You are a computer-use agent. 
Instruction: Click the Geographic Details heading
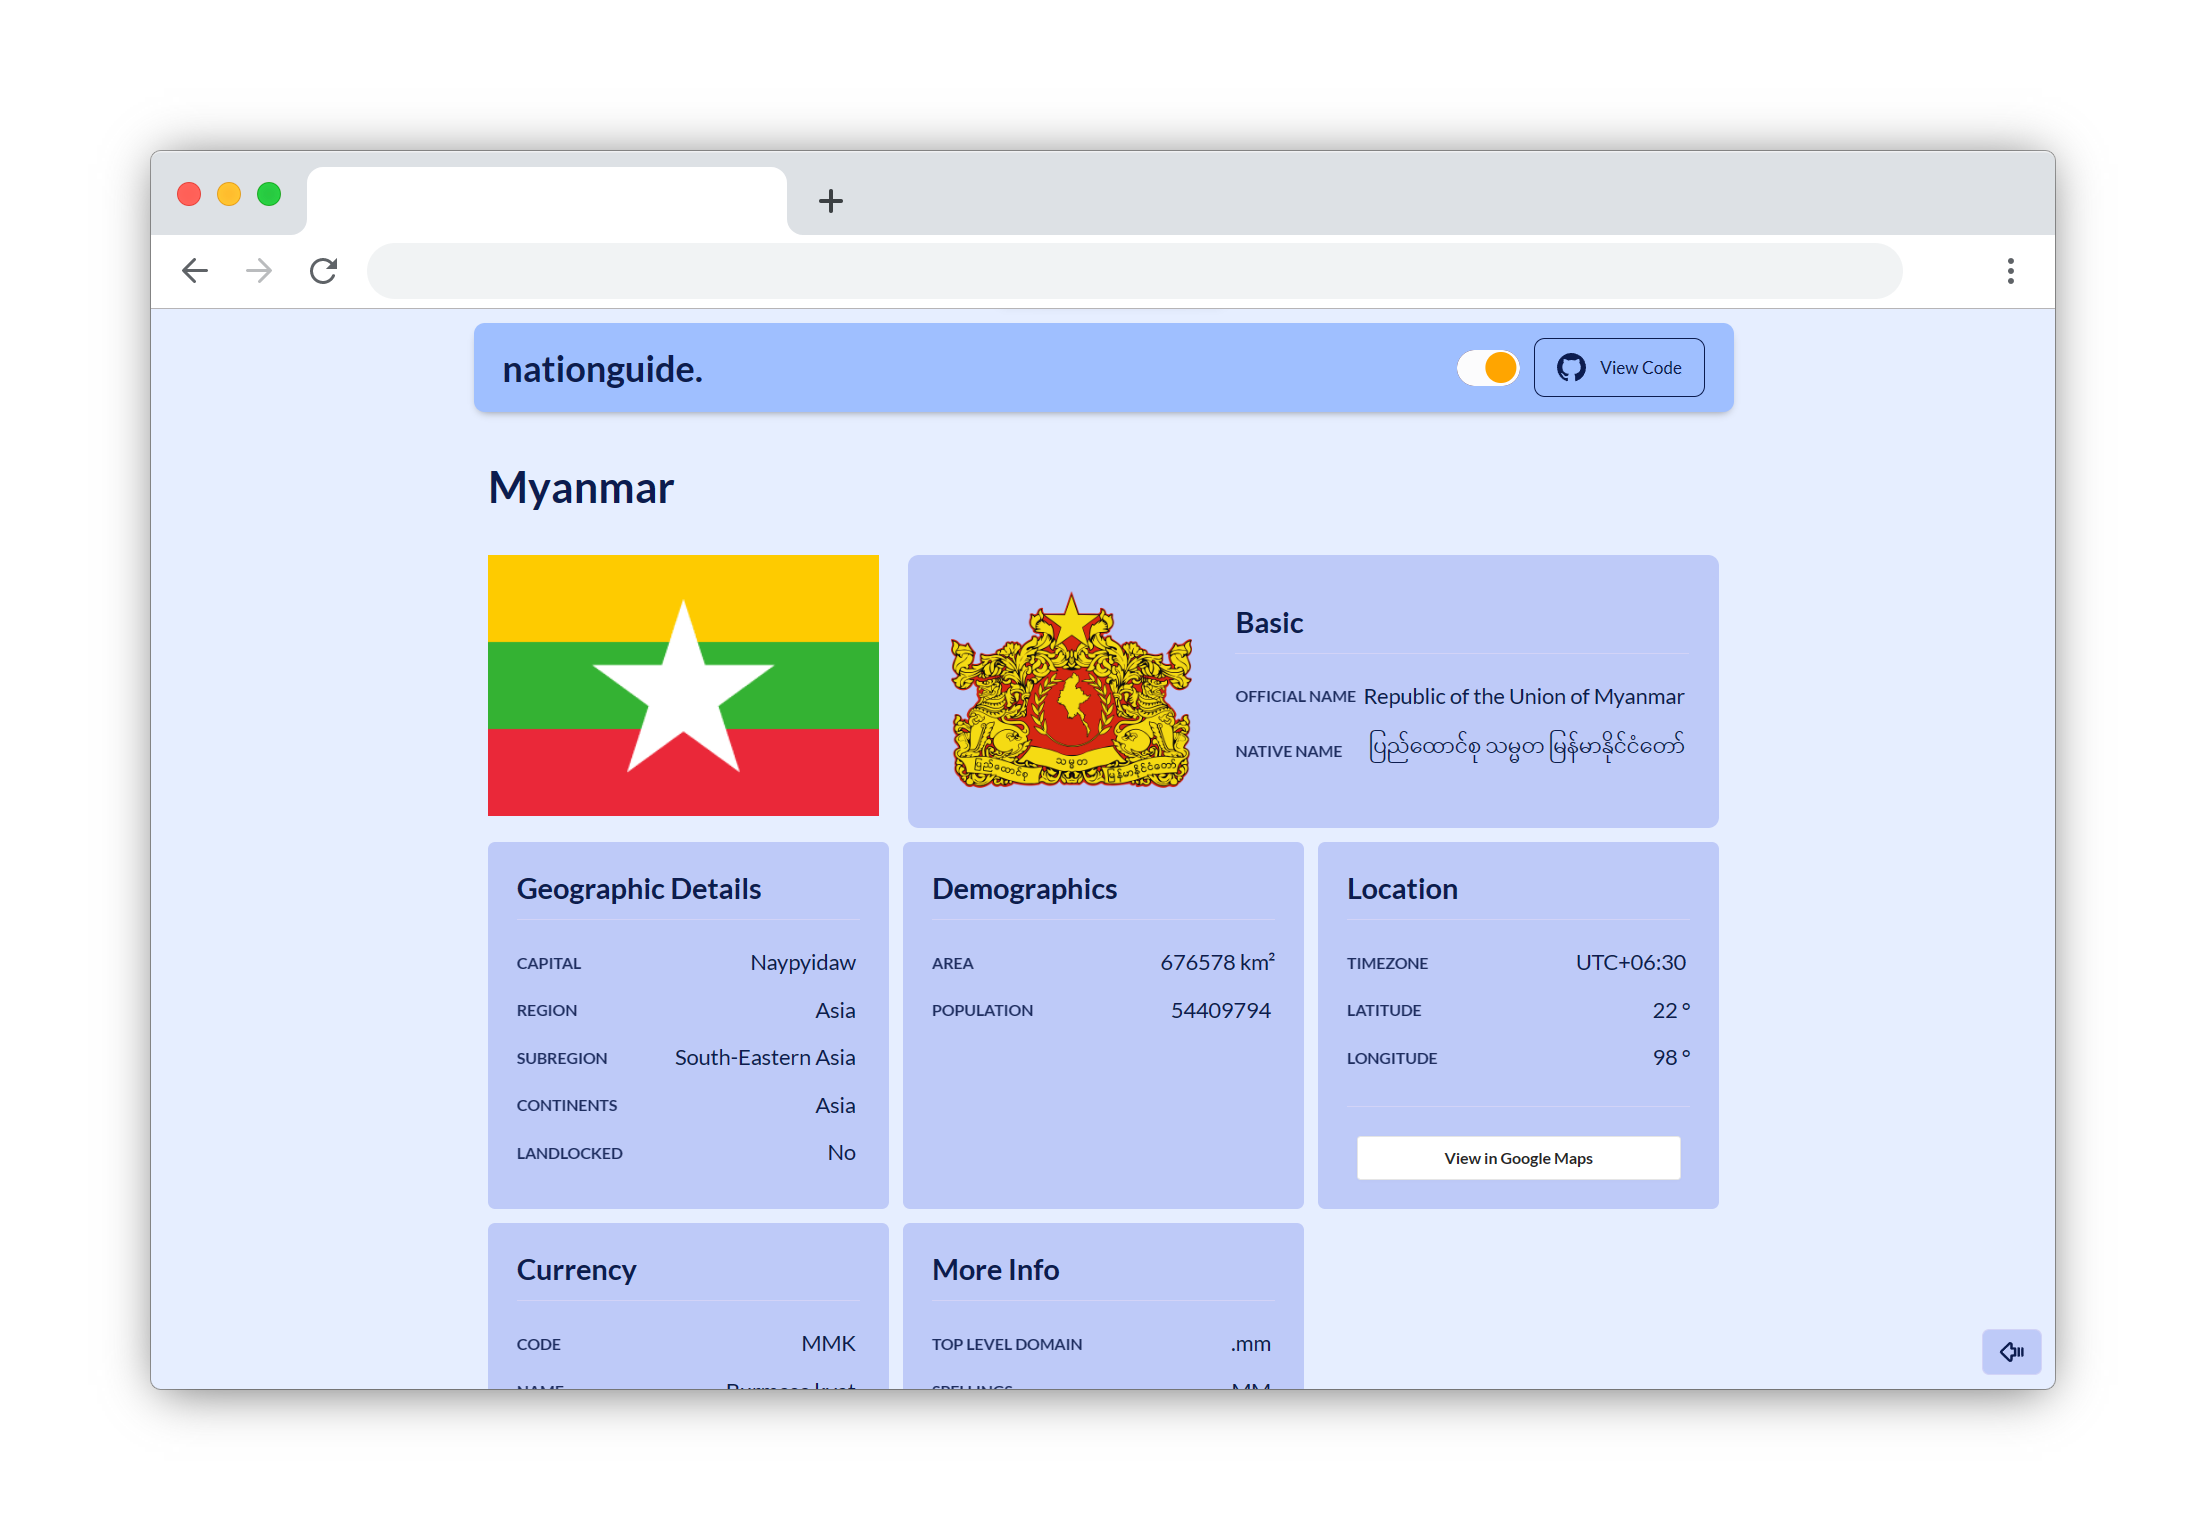pos(638,889)
